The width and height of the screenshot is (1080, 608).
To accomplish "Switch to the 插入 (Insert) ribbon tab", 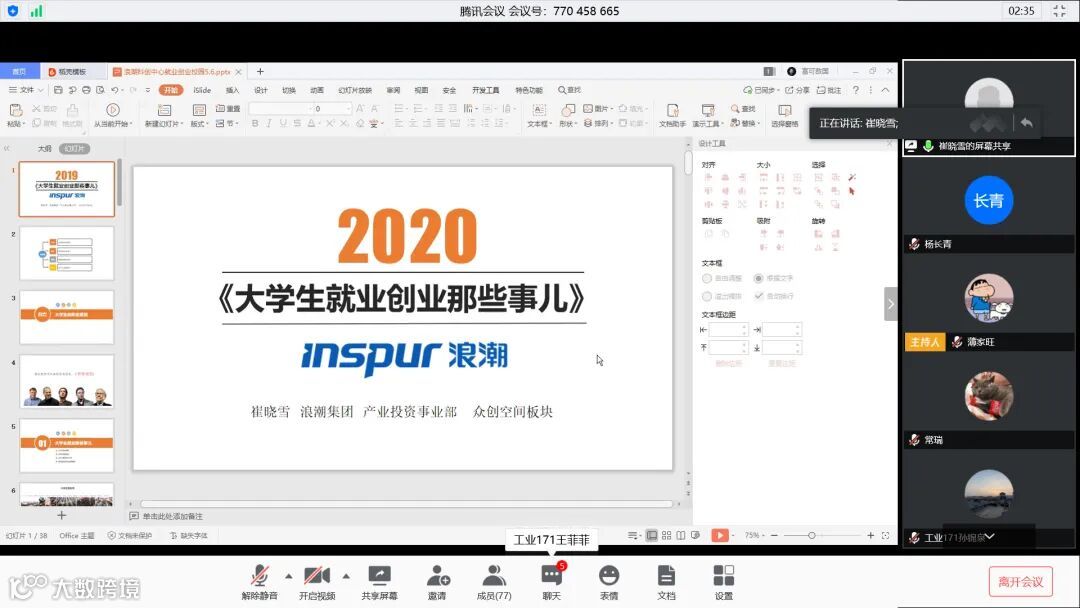I will (232, 90).
